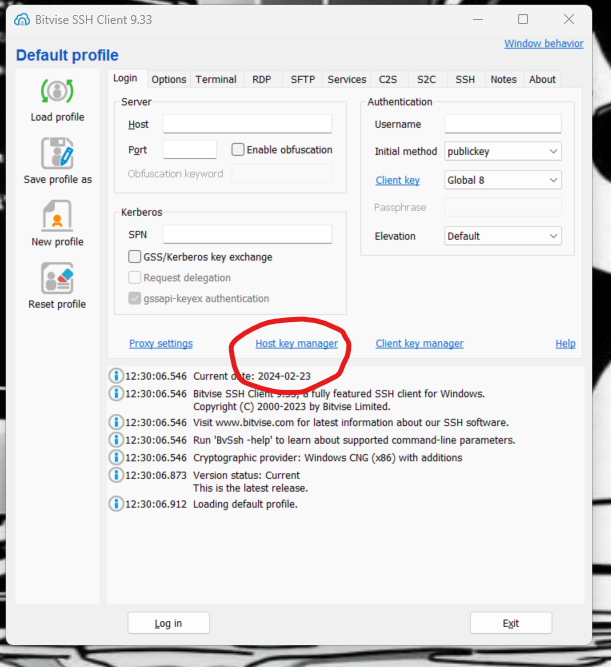Open the About tab
Viewport: 611px width, 667px height.
tap(542, 80)
